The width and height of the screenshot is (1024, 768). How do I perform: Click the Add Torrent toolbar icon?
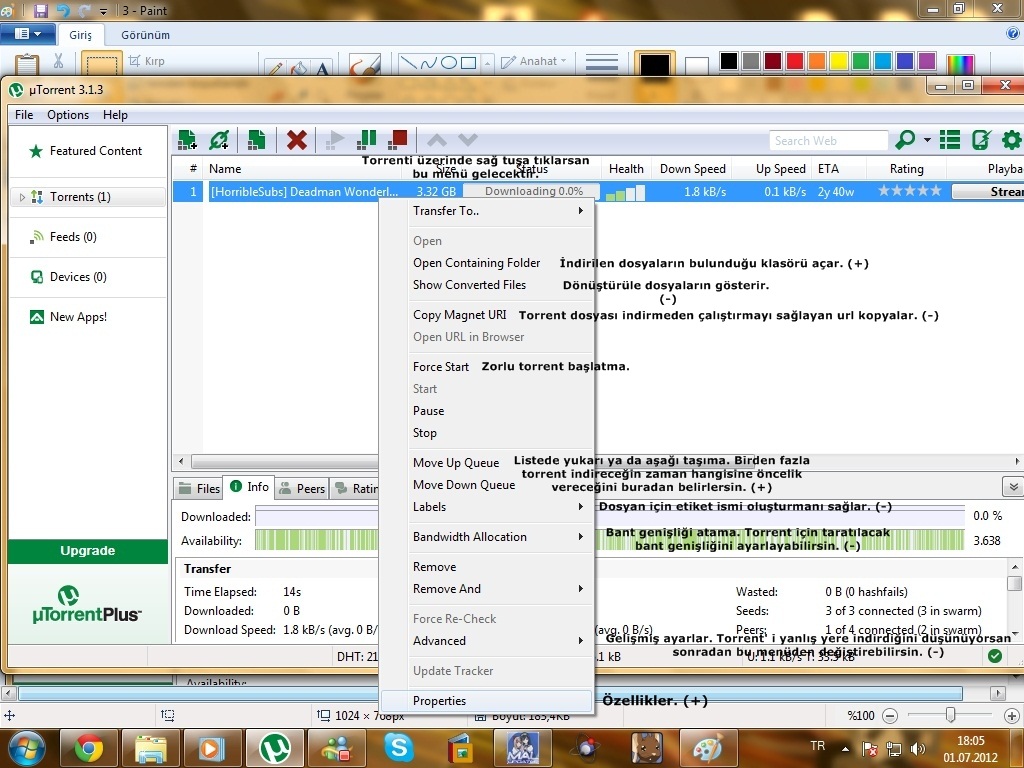[x=187, y=139]
